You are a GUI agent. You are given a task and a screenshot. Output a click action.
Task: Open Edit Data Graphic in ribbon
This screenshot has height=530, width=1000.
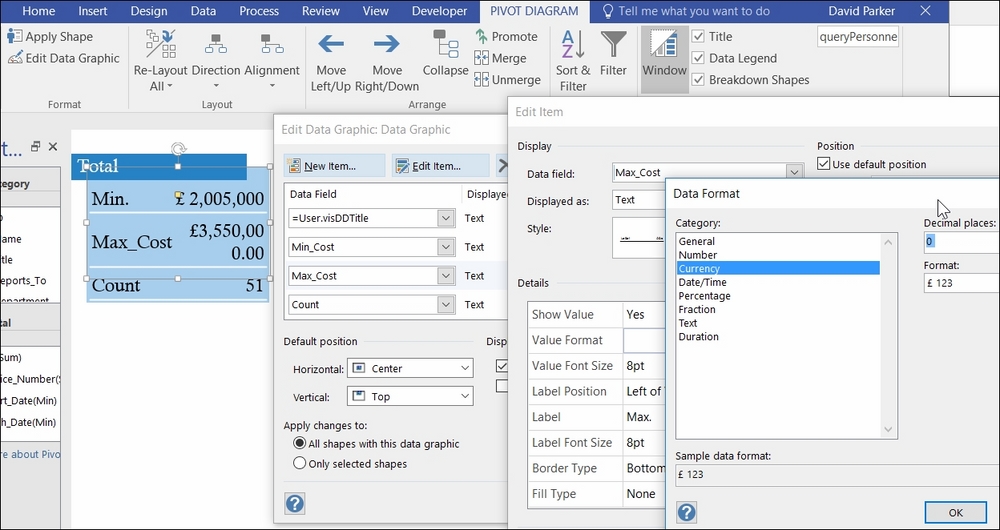point(64,58)
